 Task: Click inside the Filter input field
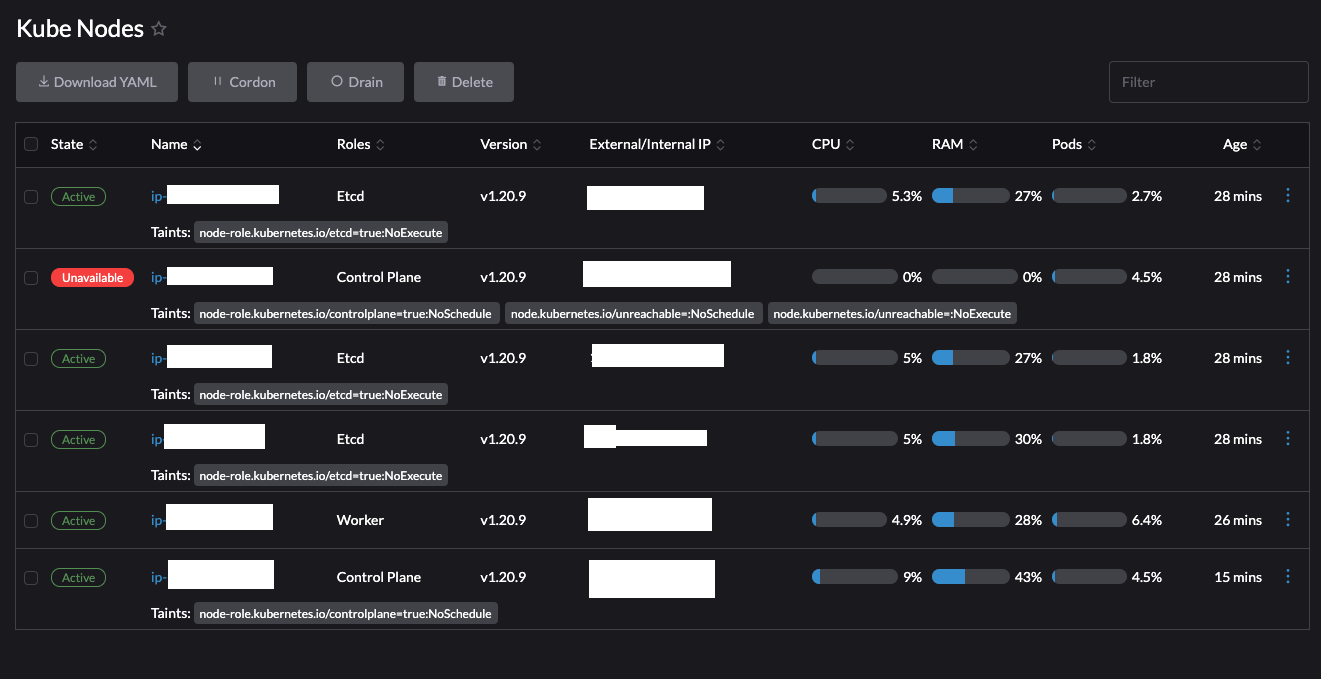(x=1208, y=82)
